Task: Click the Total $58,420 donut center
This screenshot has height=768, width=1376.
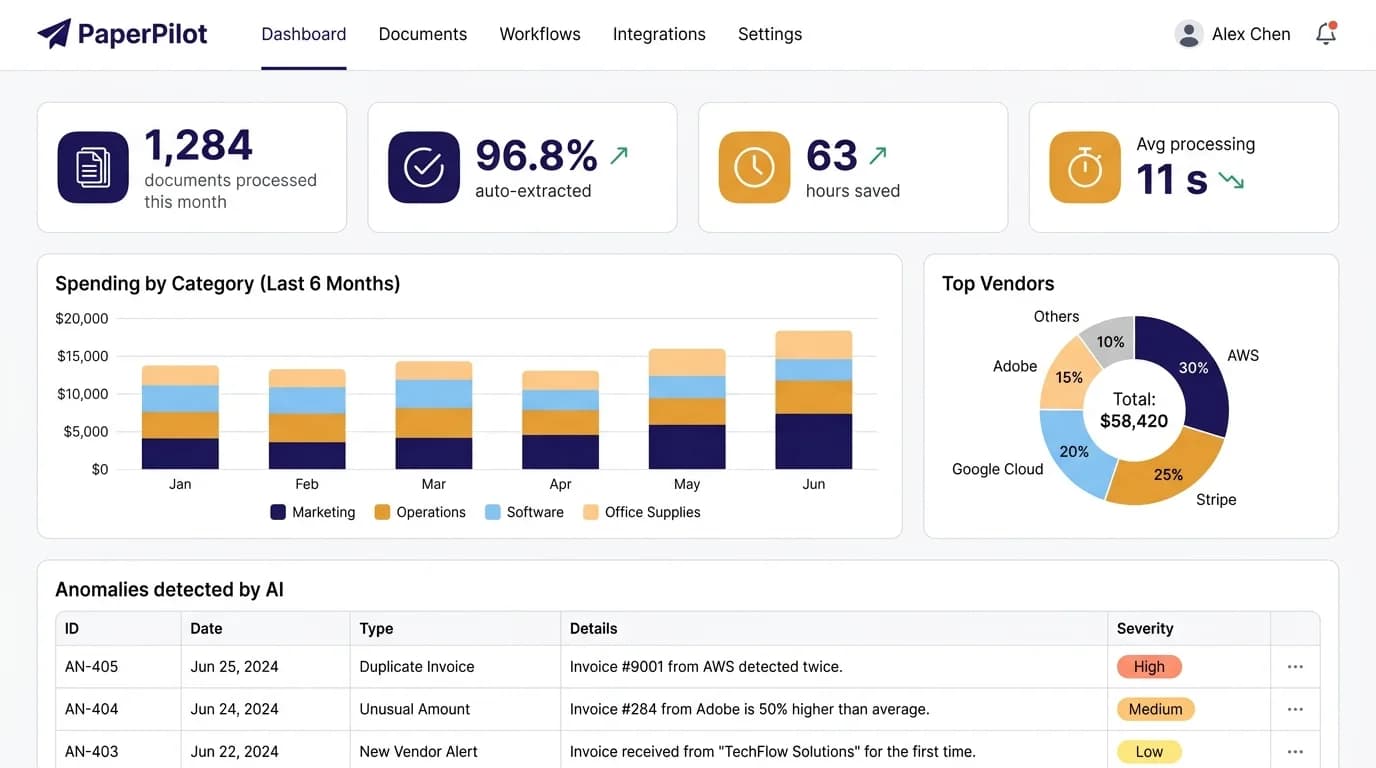Action: click(x=1134, y=410)
